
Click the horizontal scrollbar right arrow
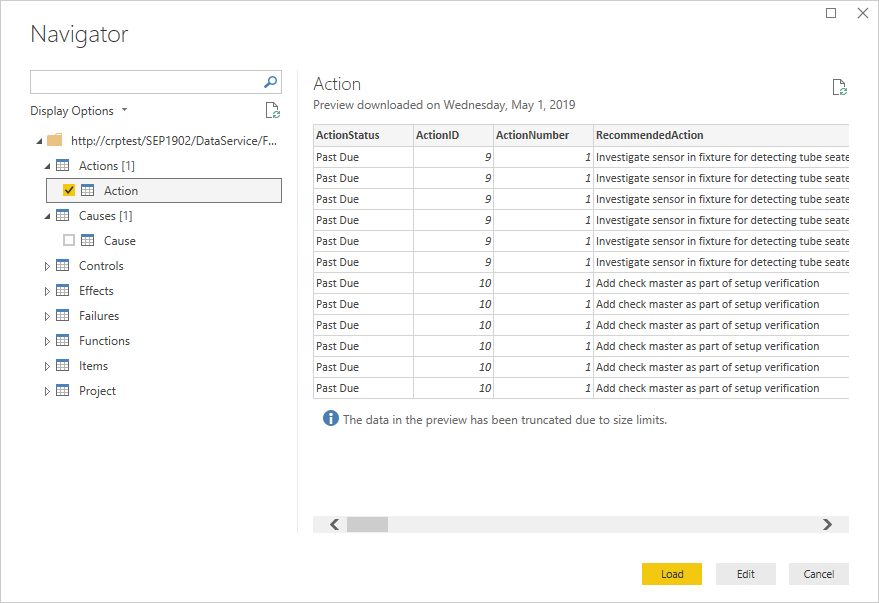827,524
